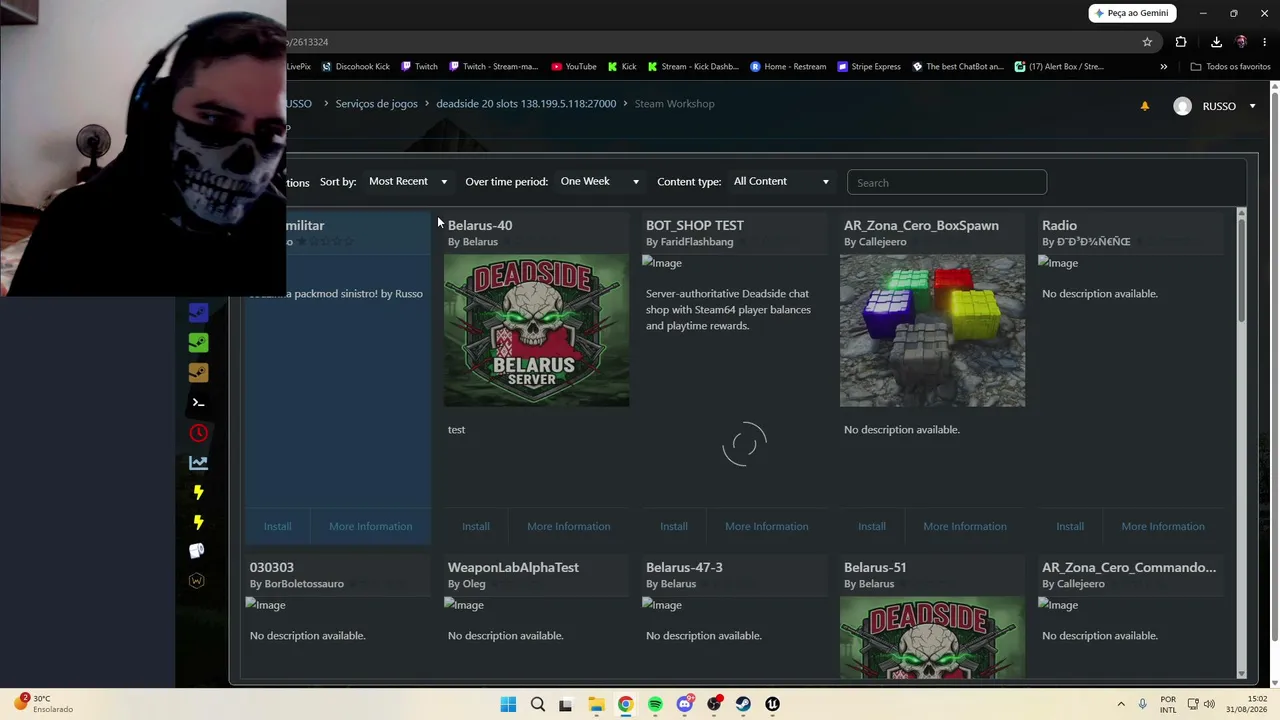Open the Content type All Content dropdown
This screenshot has width=1280, height=720.
781,182
